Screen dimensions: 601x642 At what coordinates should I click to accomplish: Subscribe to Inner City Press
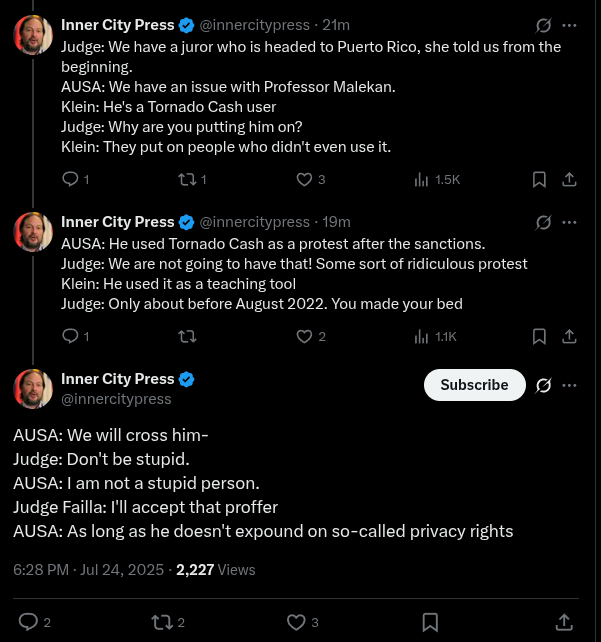pos(474,385)
